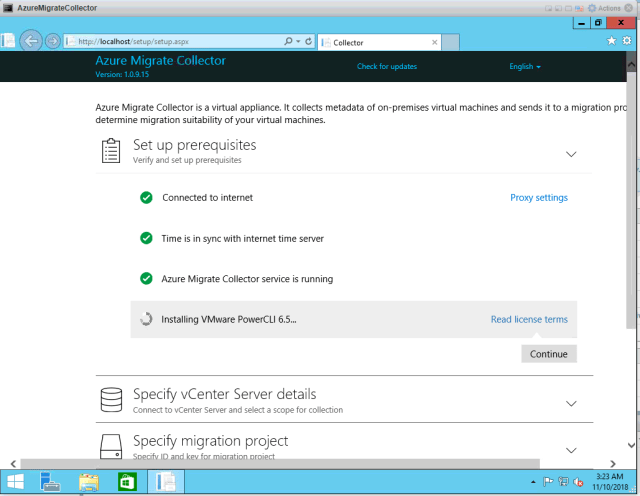640x496 pixels.
Task: Open the Windows Start menu
Action: point(16,482)
